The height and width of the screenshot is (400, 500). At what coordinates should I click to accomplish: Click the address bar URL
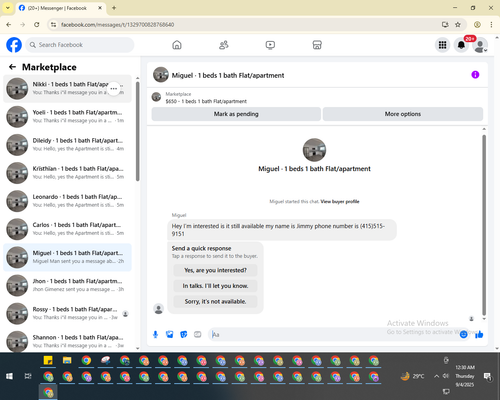[x=117, y=25]
